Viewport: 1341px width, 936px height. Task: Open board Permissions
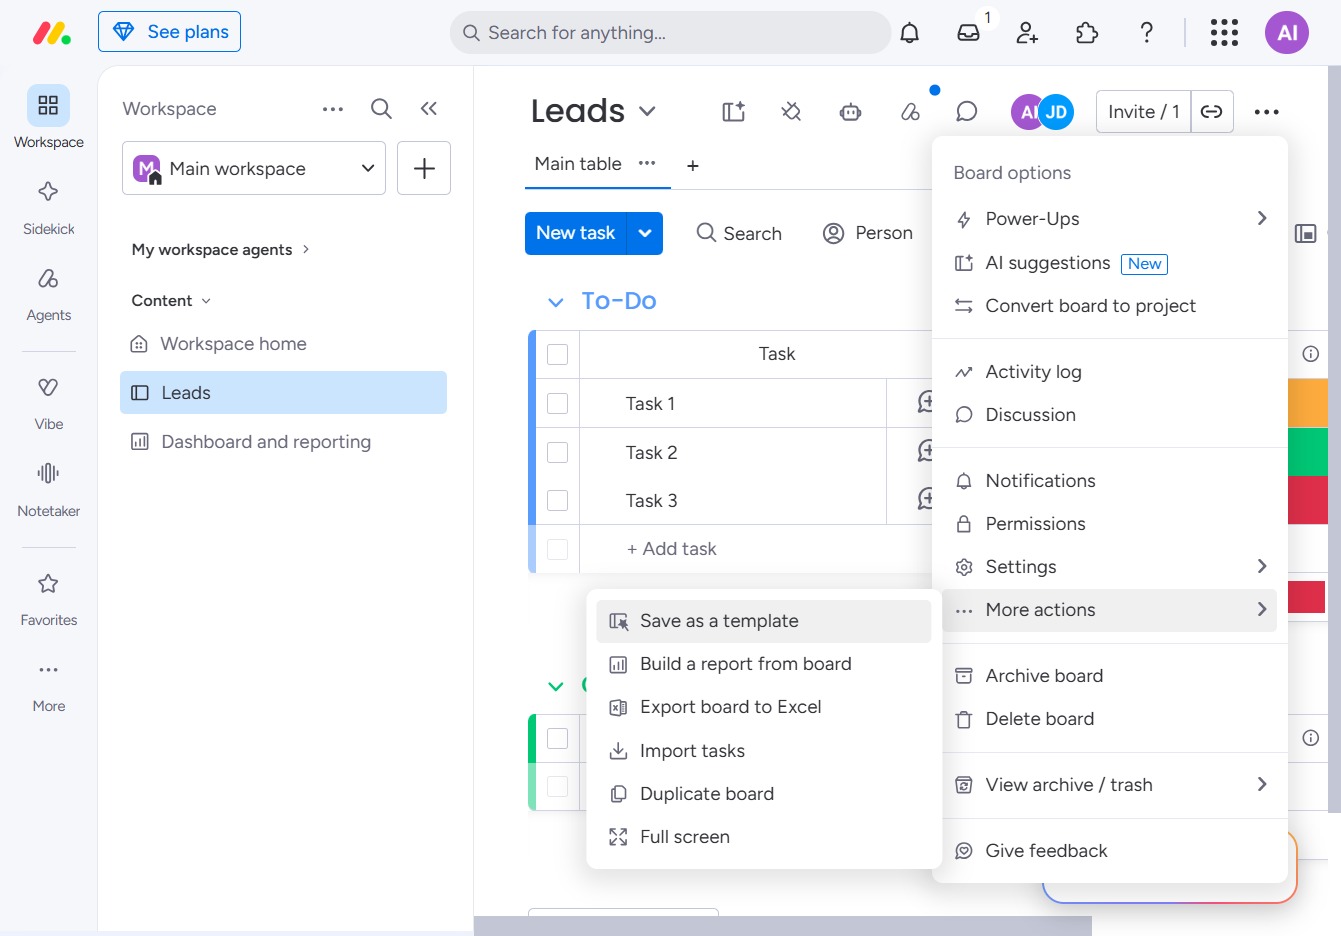point(1110,524)
